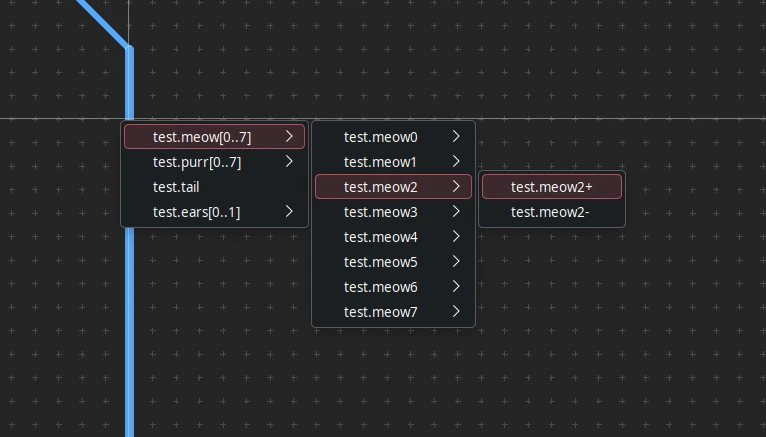Expand chevron beside test.meow1
The height and width of the screenshot is (437, 766).
[x=456, y=162]
